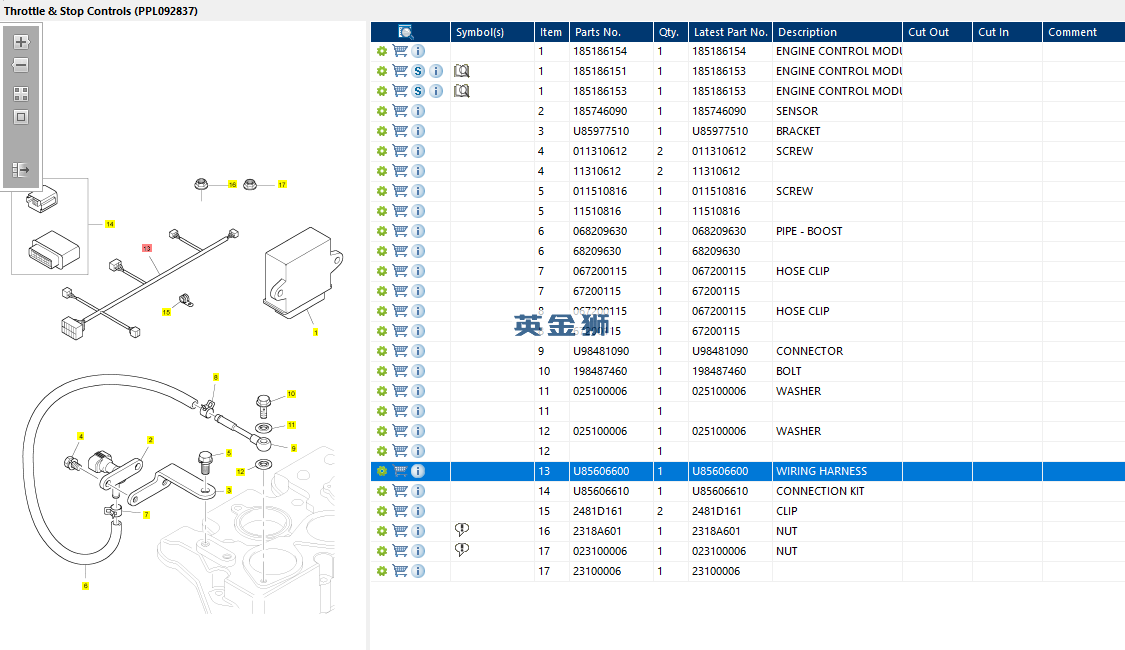Image resolution: width=1125 pixels, height=650 pixels.
Task: Click the Cut Out column header
Action: [937, 32]
